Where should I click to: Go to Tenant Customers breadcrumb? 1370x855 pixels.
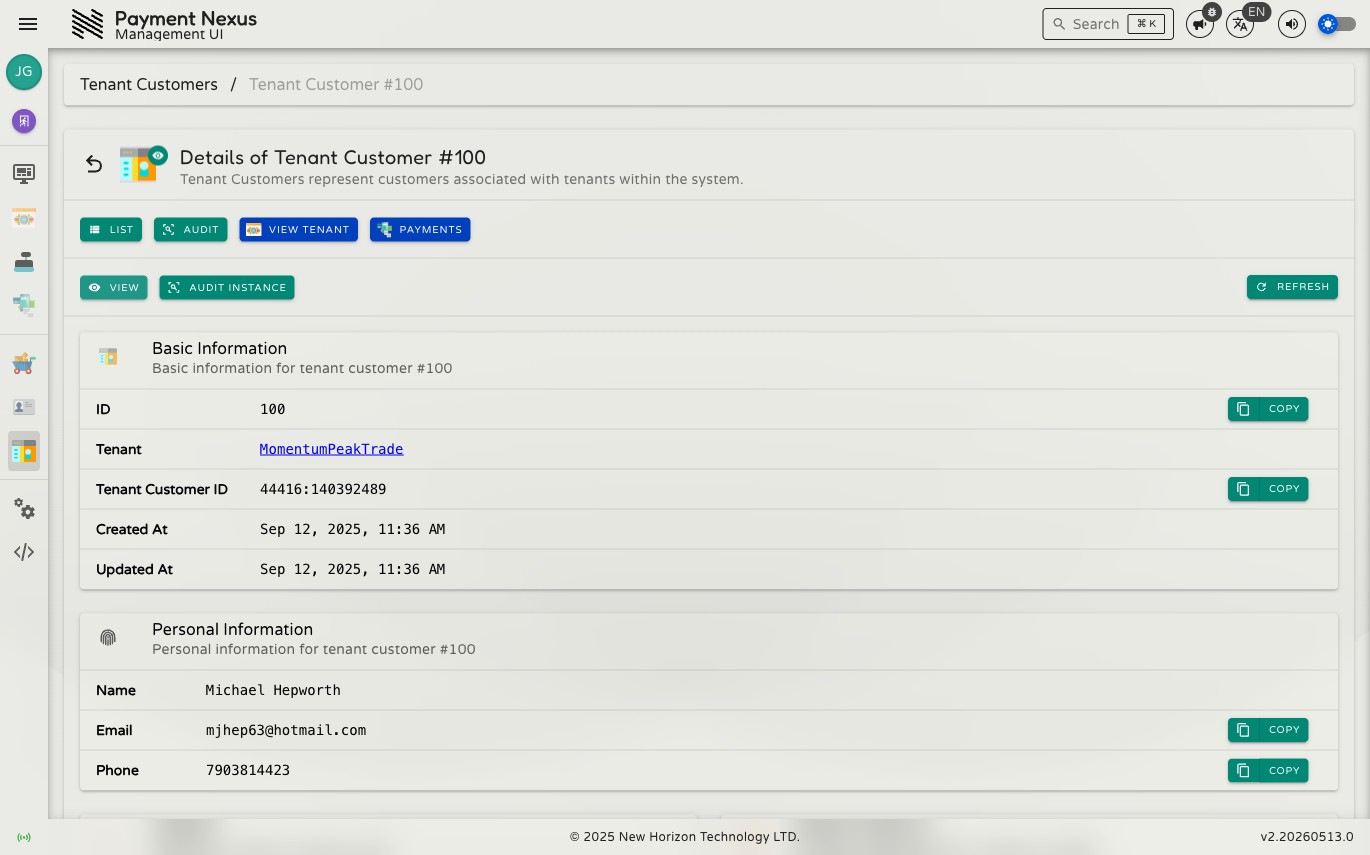(149, 84)
